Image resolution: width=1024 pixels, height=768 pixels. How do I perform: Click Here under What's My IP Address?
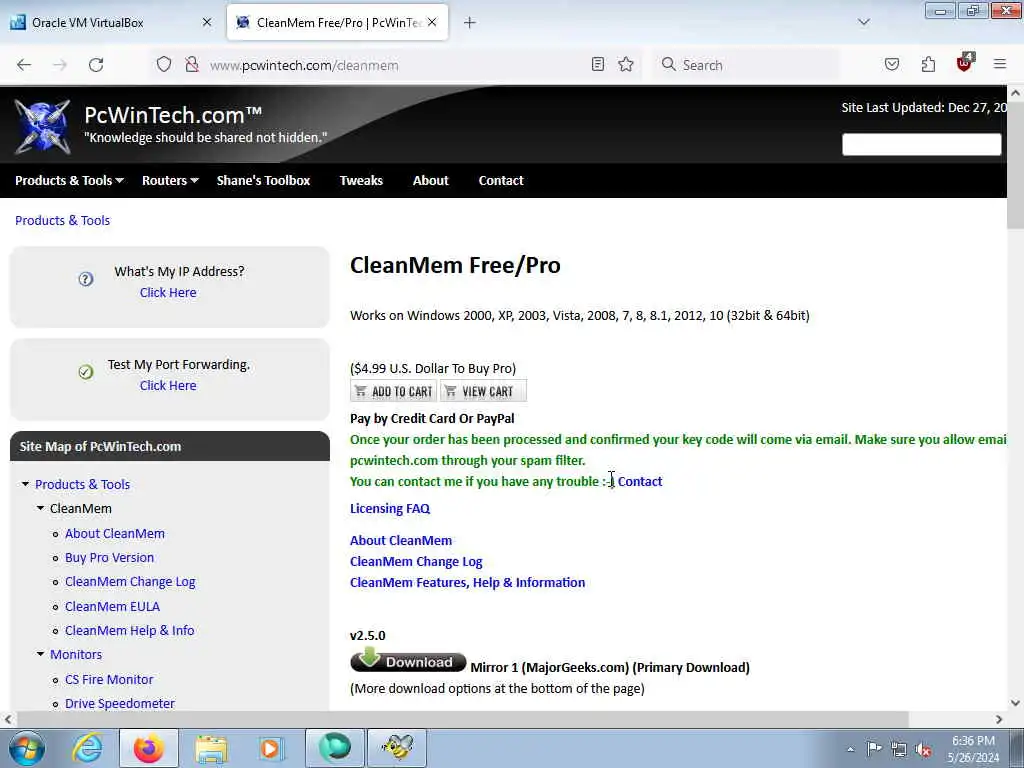click(168, 293)
